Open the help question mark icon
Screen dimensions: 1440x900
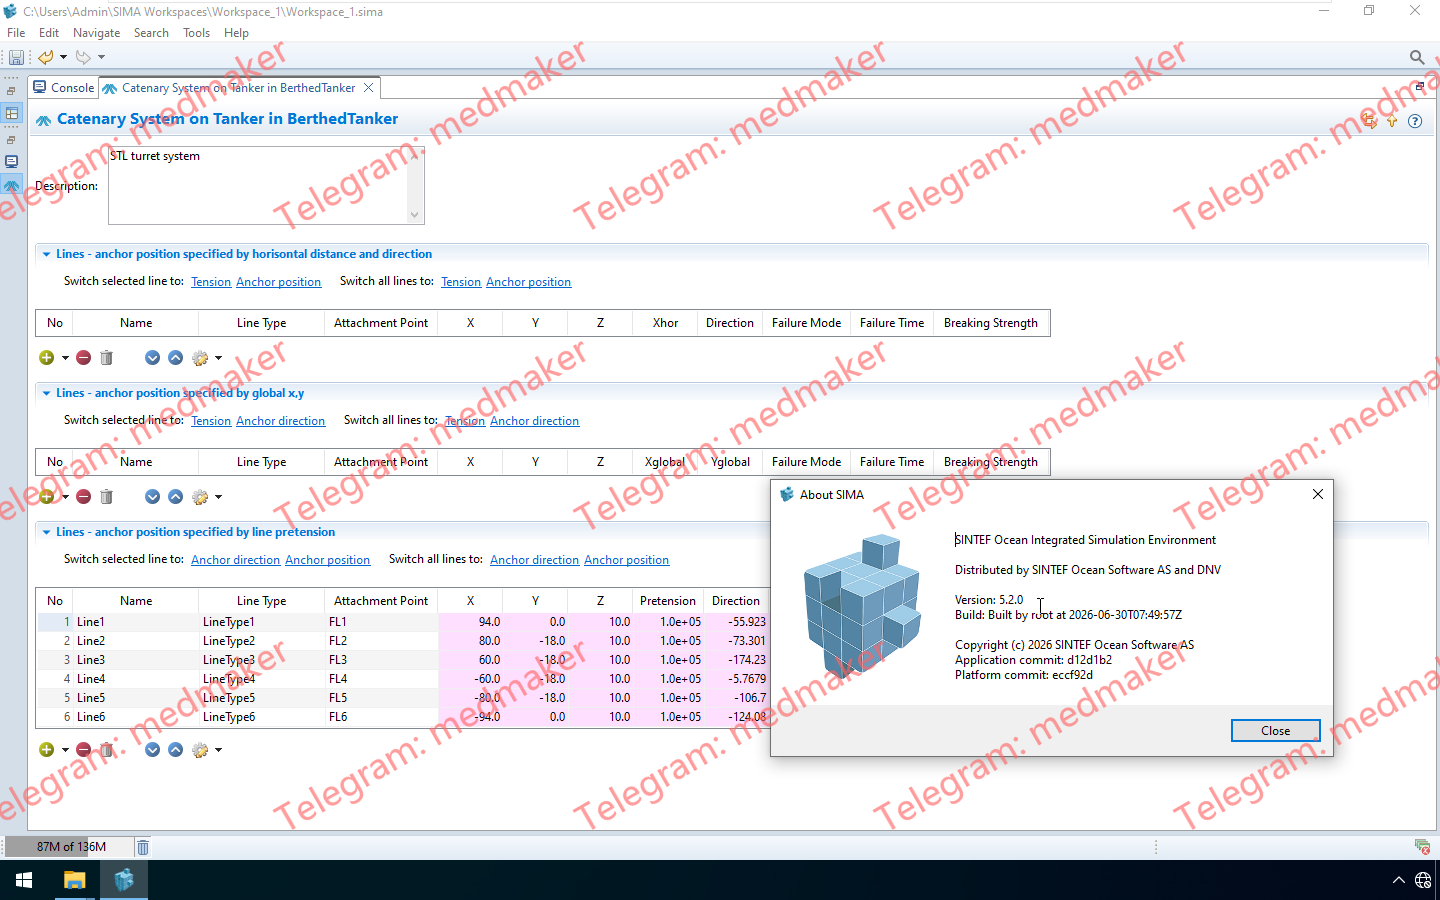[1415, 121]
